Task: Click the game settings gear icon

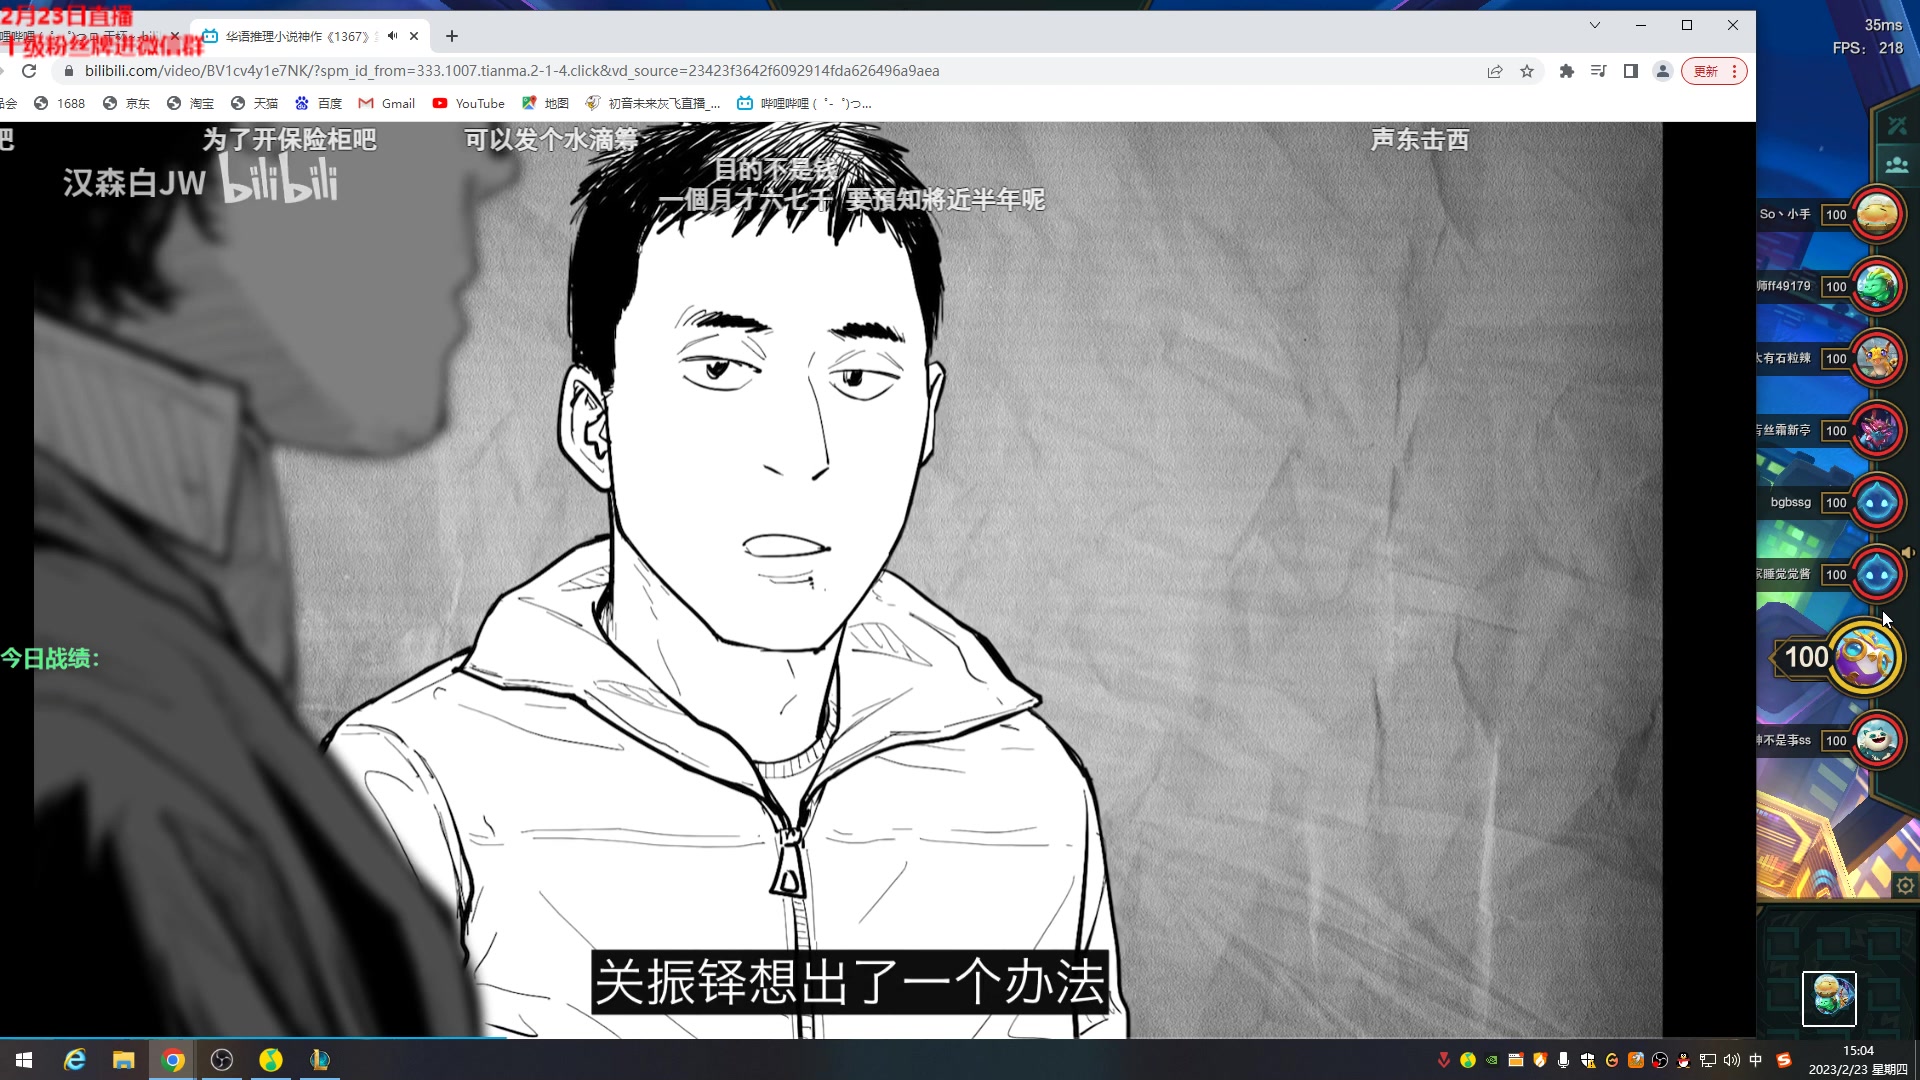Action: pyautogui.click(x=1905, y=886)
